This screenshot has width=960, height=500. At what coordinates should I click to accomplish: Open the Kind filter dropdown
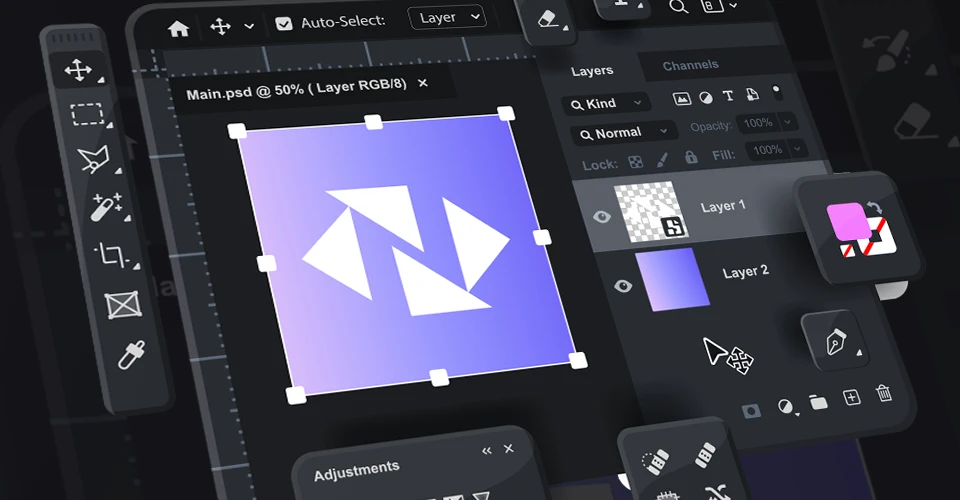[606, 103]
